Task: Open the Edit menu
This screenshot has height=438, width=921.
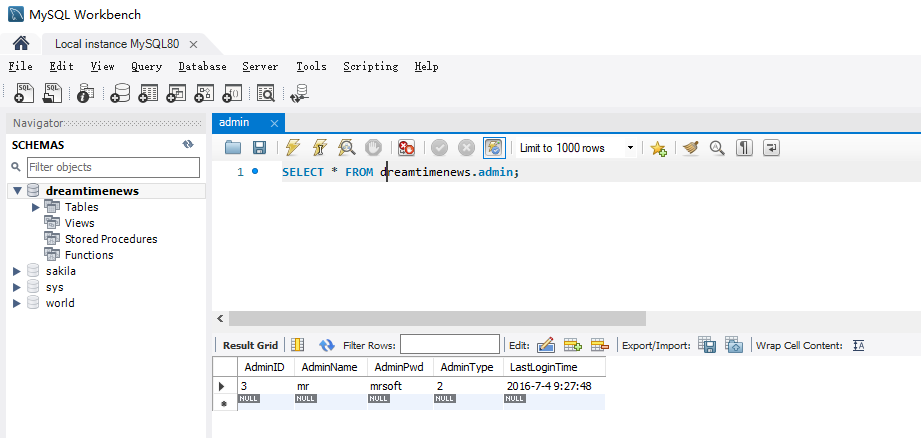Action: [62, 66]
